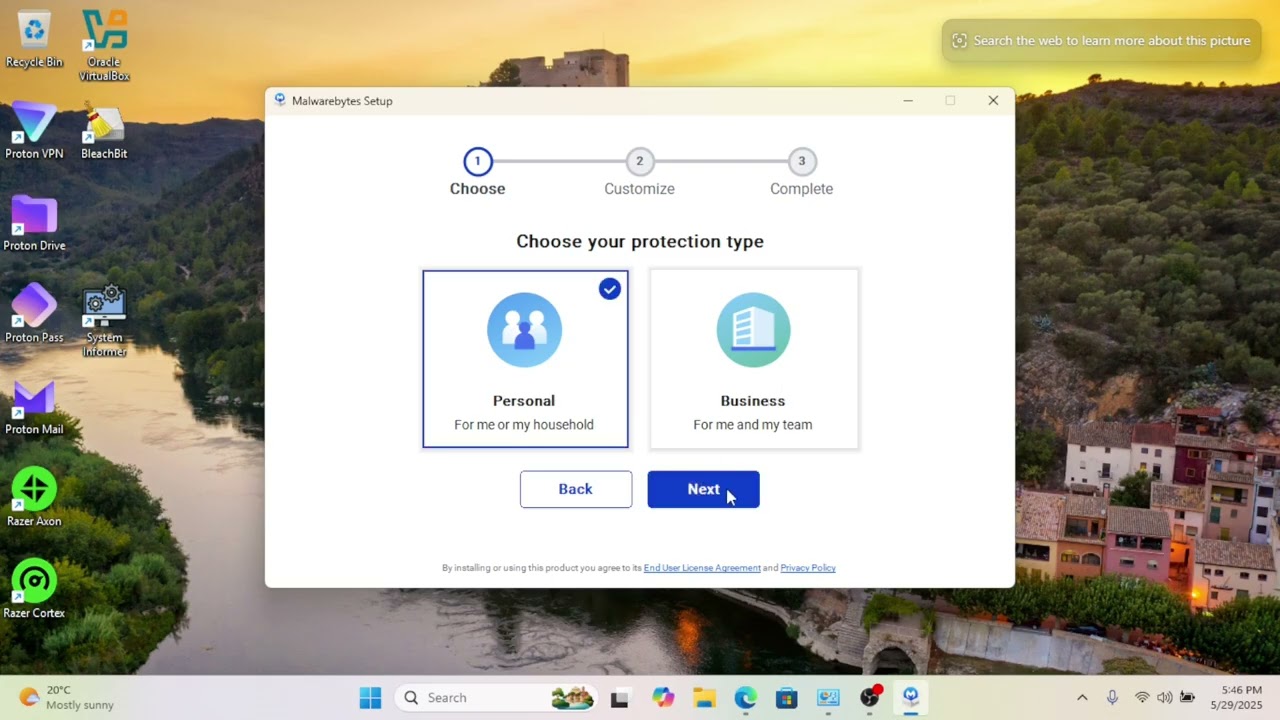Screen dimensions: 1280x720
Task: Open File Explorer from the taskbar
Action: tap(704, 698)
